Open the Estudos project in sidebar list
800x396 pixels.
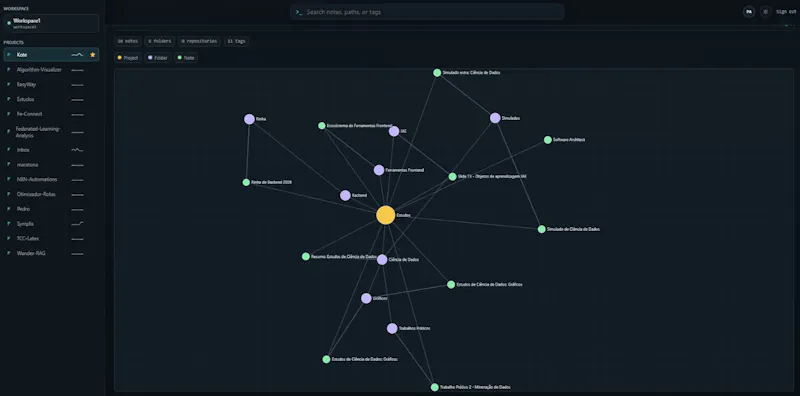pos(51,99)
